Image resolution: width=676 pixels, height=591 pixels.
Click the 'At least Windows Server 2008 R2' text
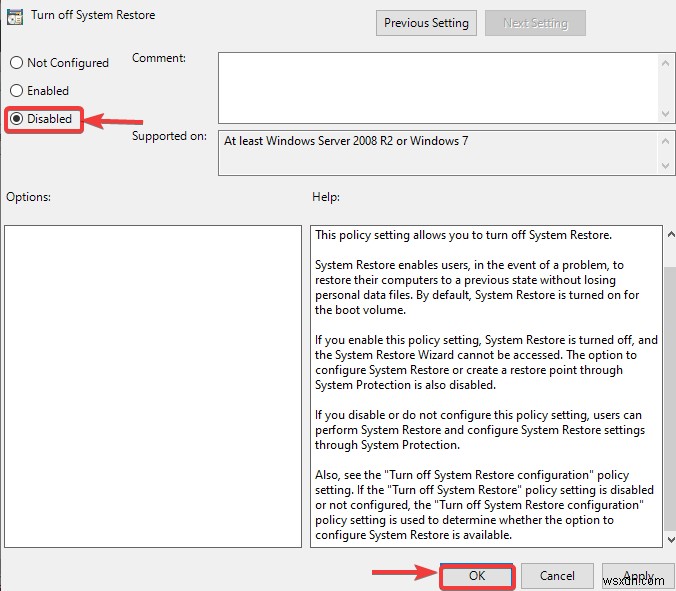pos(346,141)
